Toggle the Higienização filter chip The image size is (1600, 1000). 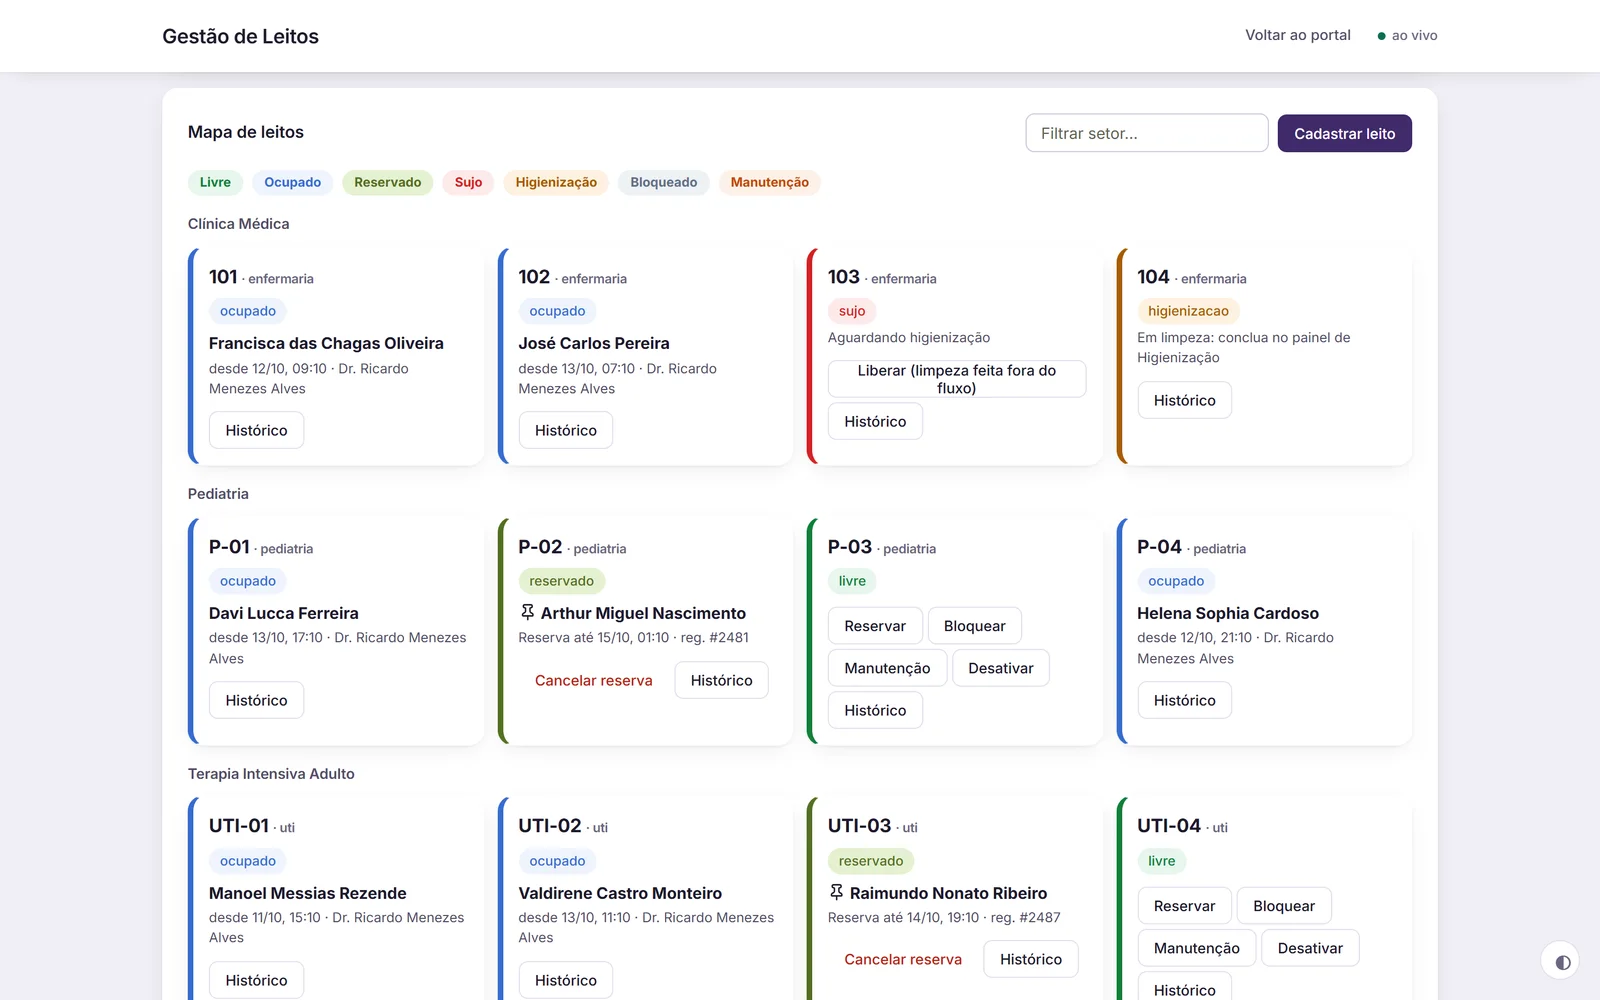click(556, 182)
